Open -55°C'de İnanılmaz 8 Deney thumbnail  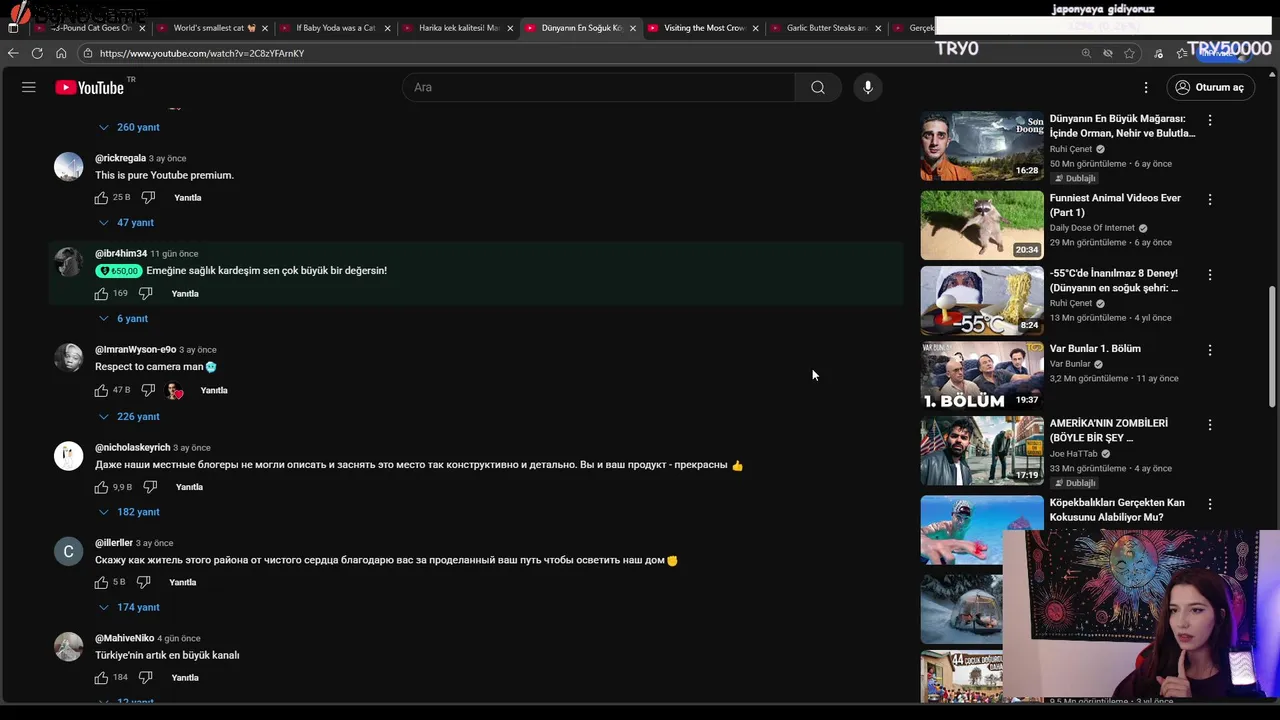click(x=982, y=300)
